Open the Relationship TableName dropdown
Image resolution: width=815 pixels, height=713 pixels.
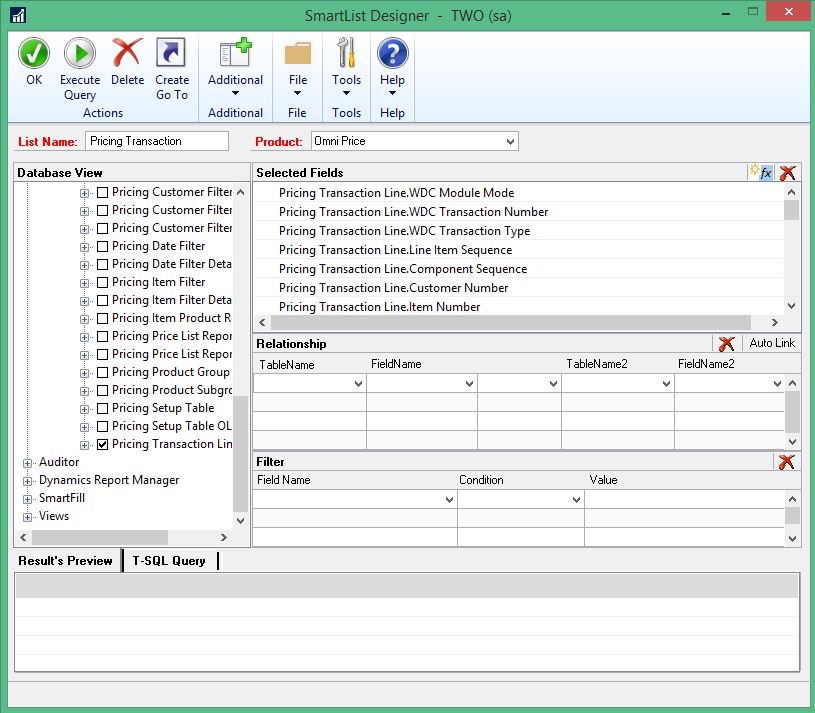tap(358, 384)
